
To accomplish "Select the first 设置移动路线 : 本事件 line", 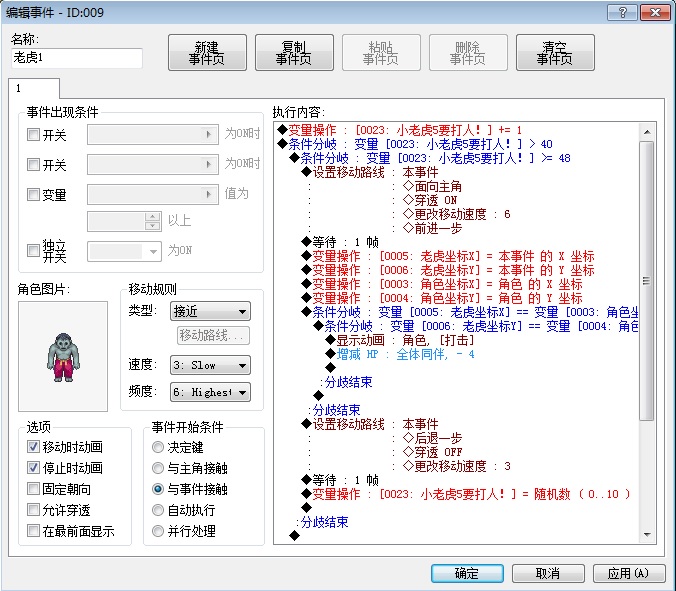I will [x=369, y=172].
